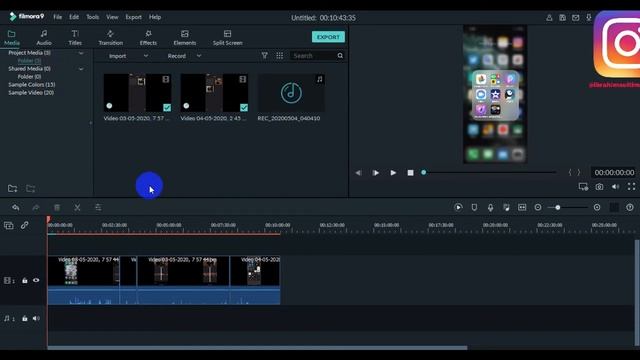Click the timeline Delete trash icon
640x360 pixels.
click(57, 207)
